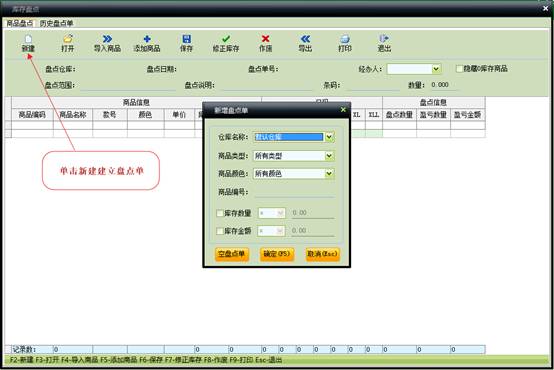
Task: Expand the 仓库名称 dropdown
Action: click(x=329, y=137)
